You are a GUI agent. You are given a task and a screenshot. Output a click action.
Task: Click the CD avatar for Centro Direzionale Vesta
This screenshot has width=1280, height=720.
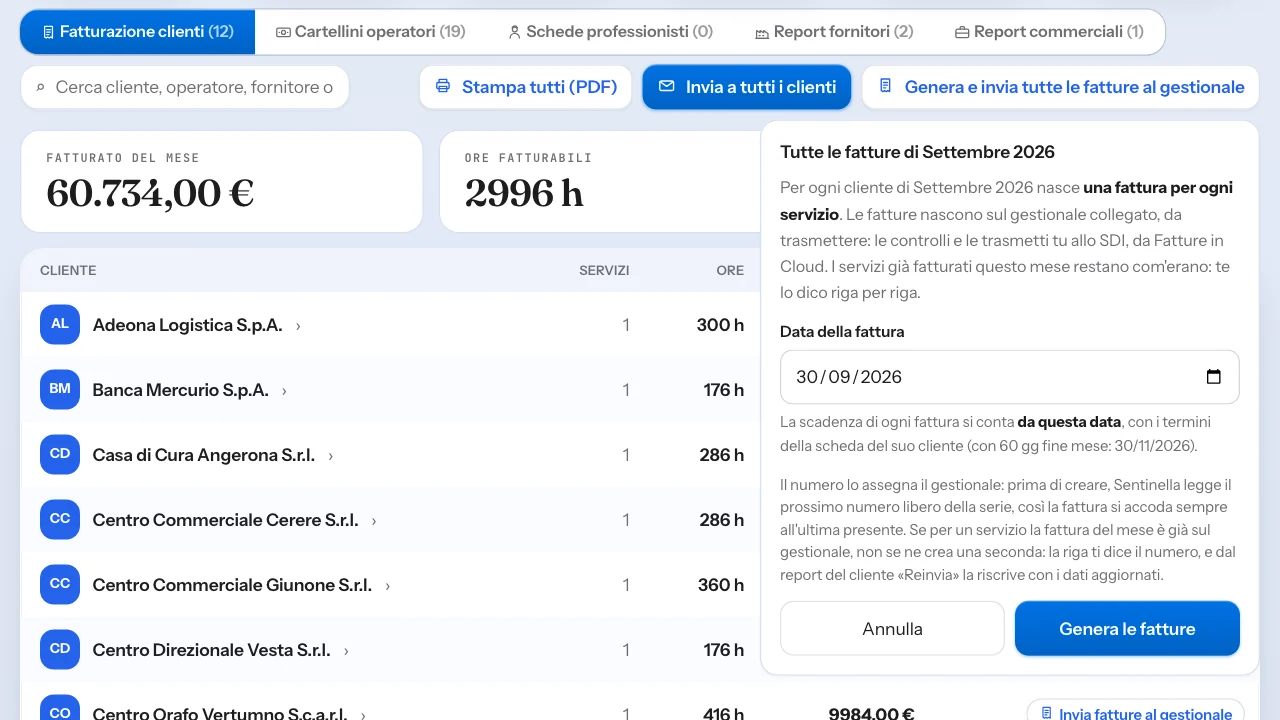(x=60, y=650)
